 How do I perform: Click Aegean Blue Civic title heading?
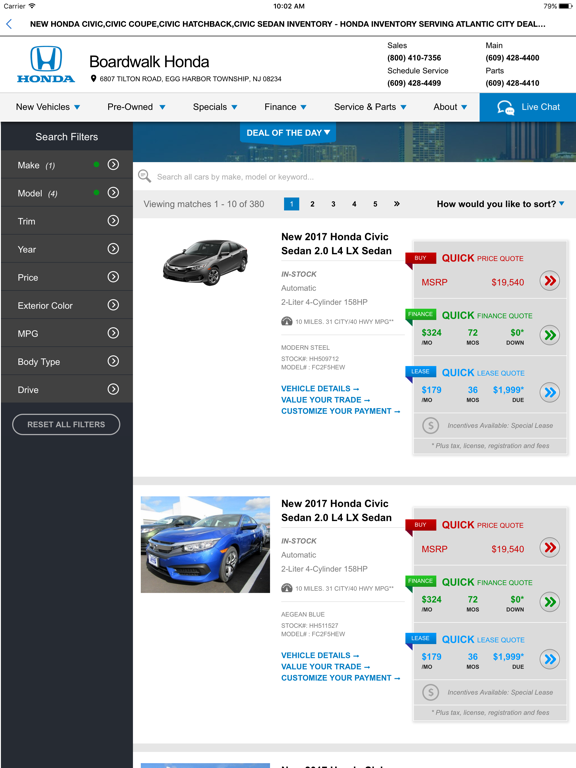[x=336, y=510]
